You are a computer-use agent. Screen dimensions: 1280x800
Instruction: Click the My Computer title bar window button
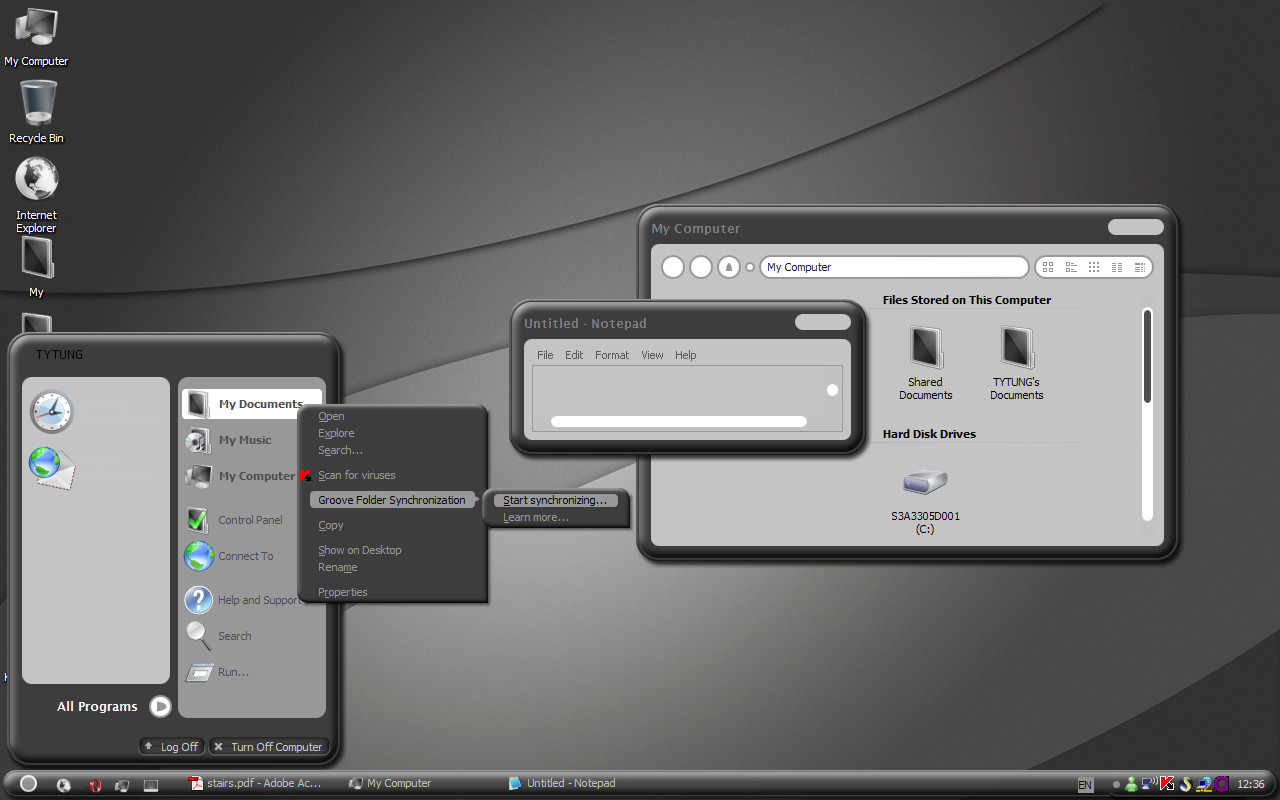pos(1135,227)
